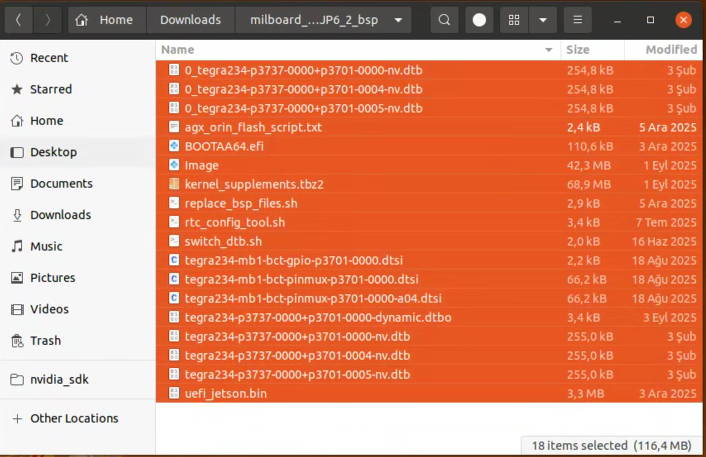Click the icon next to Image file
706x457 pixels.
pos(174,165)
